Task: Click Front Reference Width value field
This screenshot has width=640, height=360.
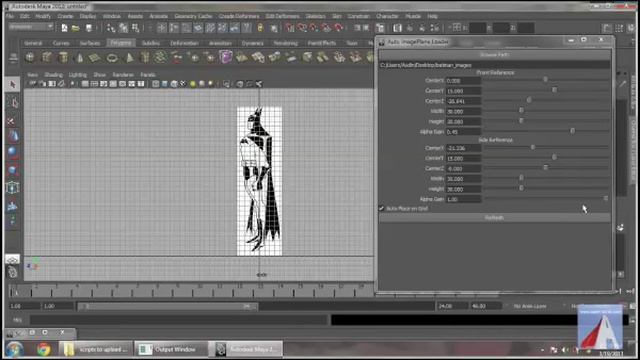Action: tap(463, 111)
